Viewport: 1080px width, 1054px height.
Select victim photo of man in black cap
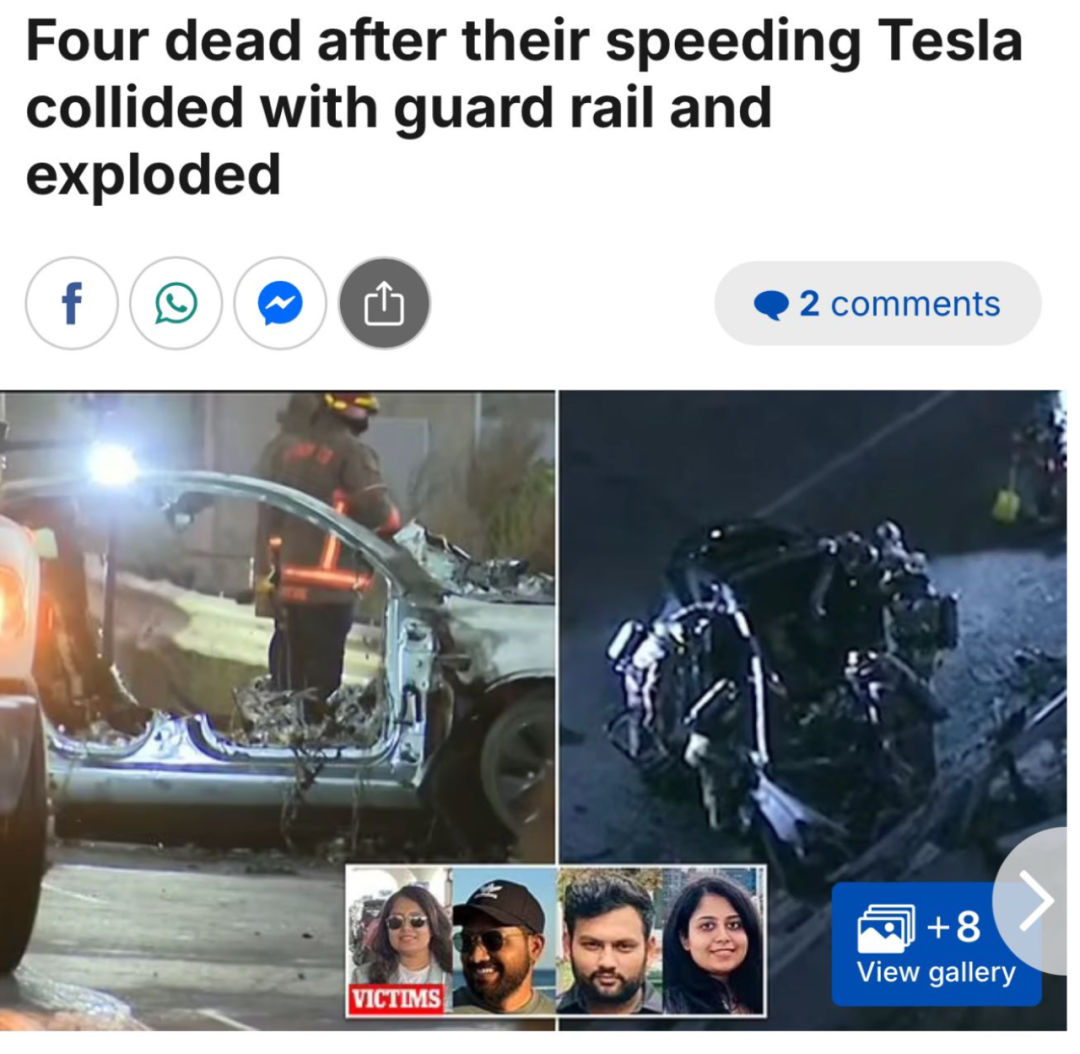pyautogui.click(x=505, y=941)
